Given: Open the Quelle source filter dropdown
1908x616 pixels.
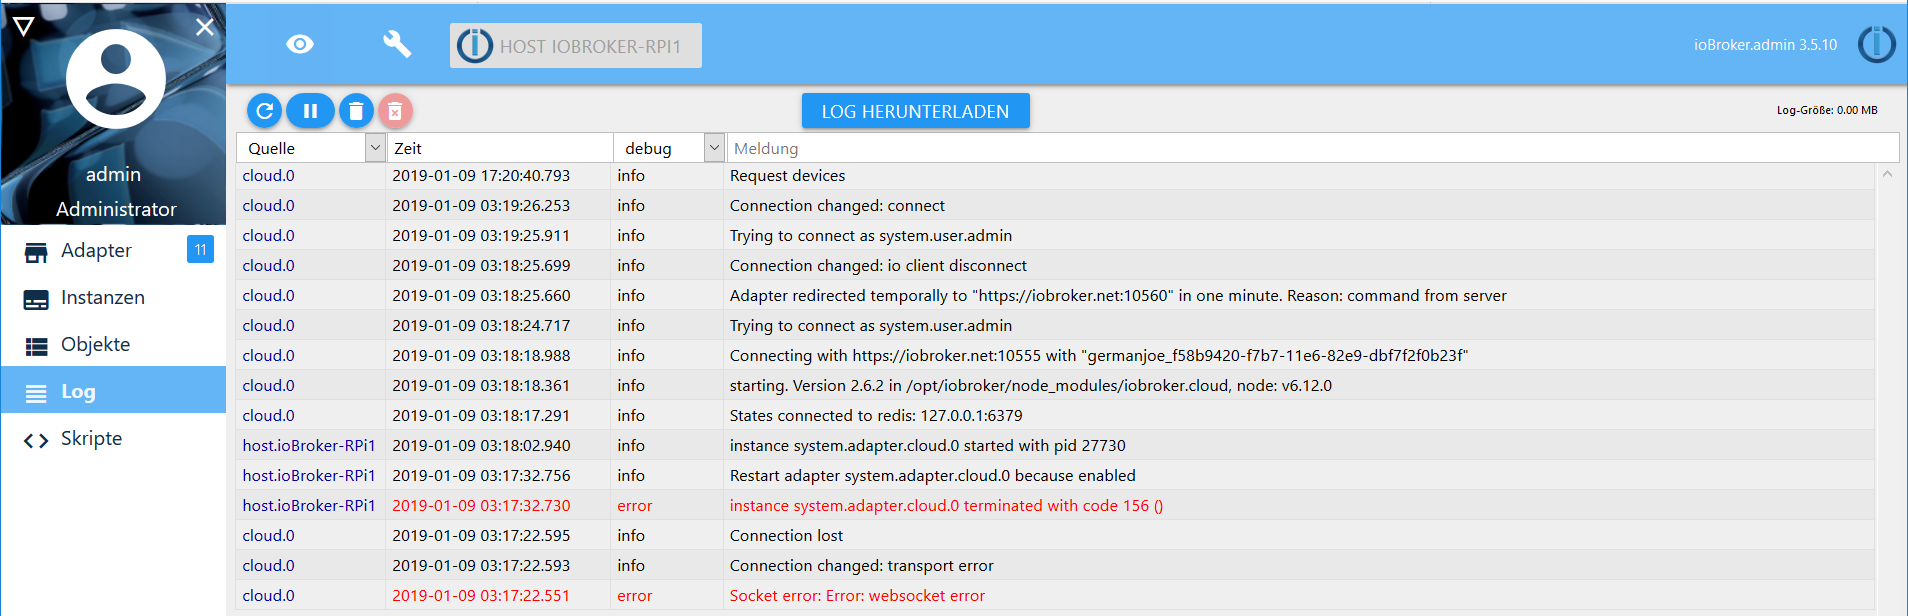Looking at the screenshot, I should tap(375, 148).
